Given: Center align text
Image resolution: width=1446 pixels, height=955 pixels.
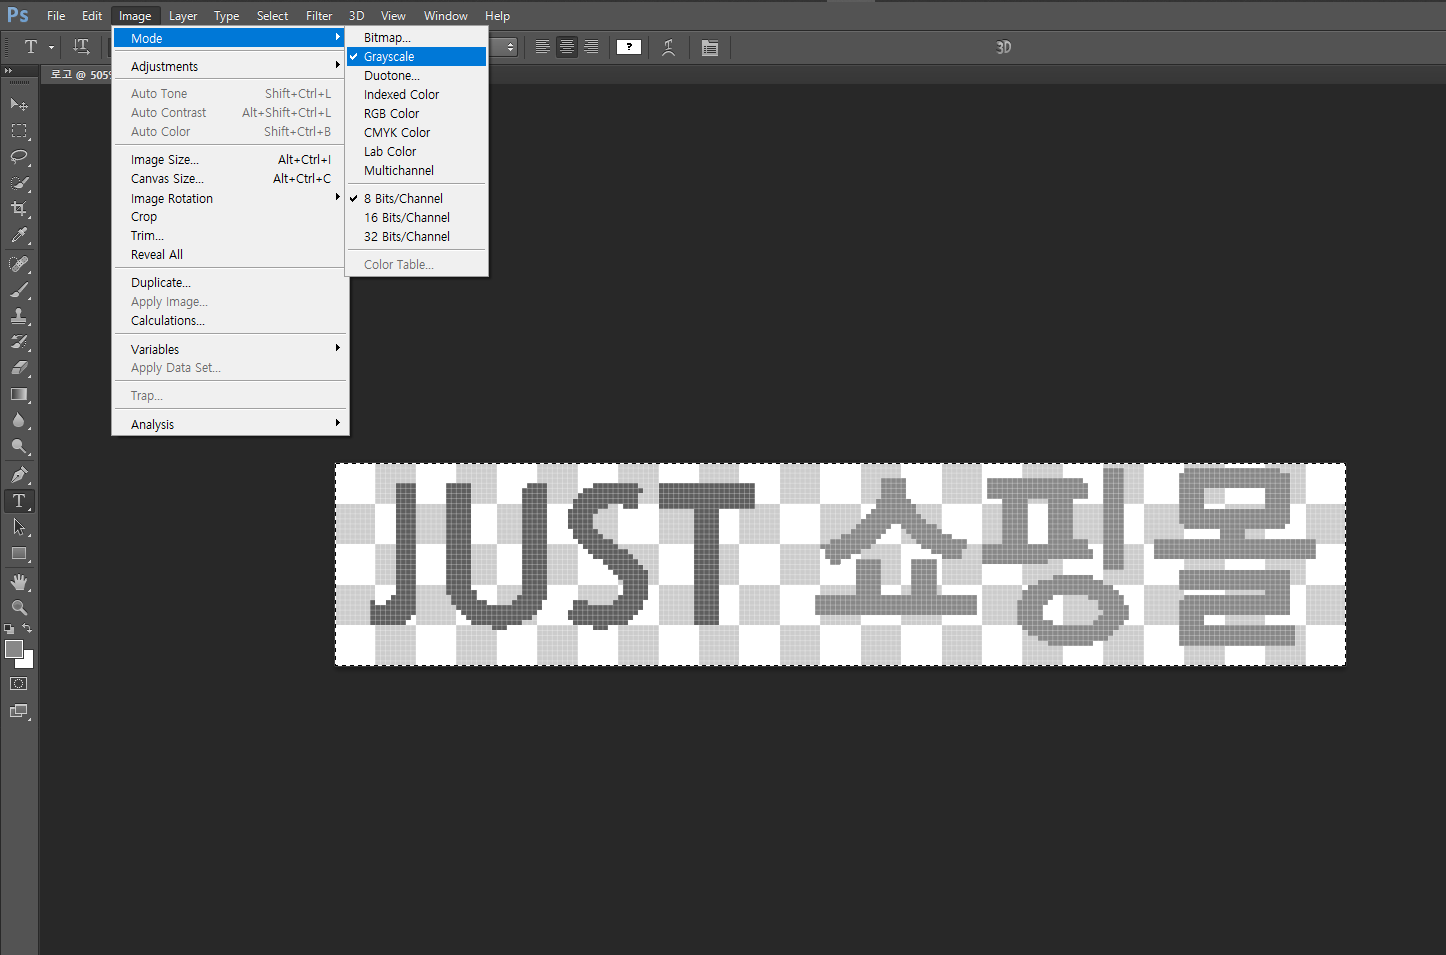Looking at the screenshot, I should point(567,47).
